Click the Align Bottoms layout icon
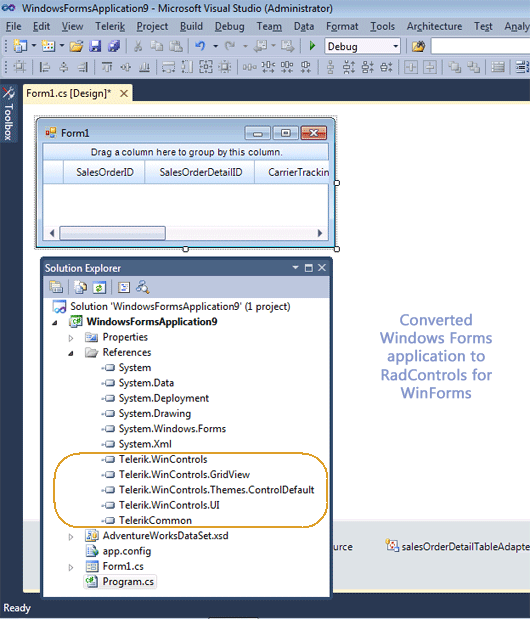The image size is (530, 619). tap(144, 67)
